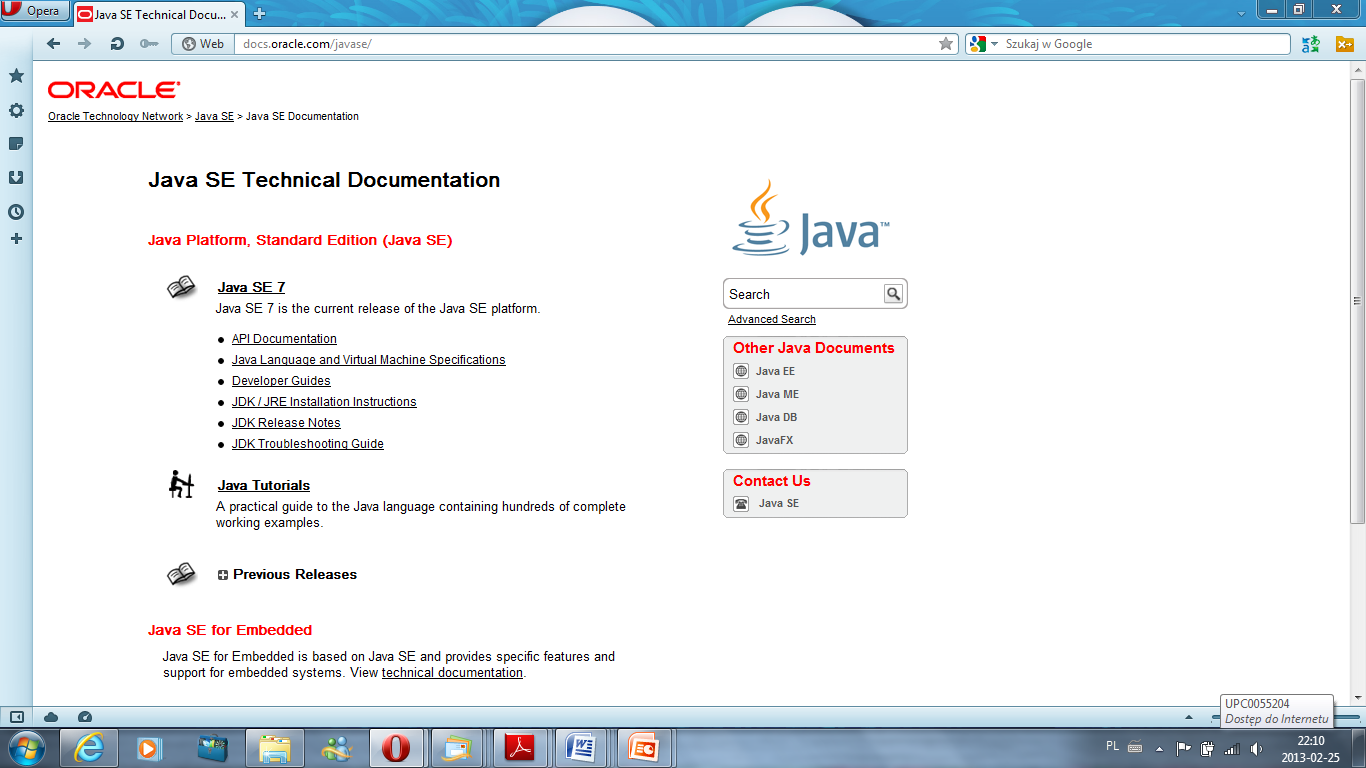
Task: Open the Advanced Search link
Action: tap(772, 319)
